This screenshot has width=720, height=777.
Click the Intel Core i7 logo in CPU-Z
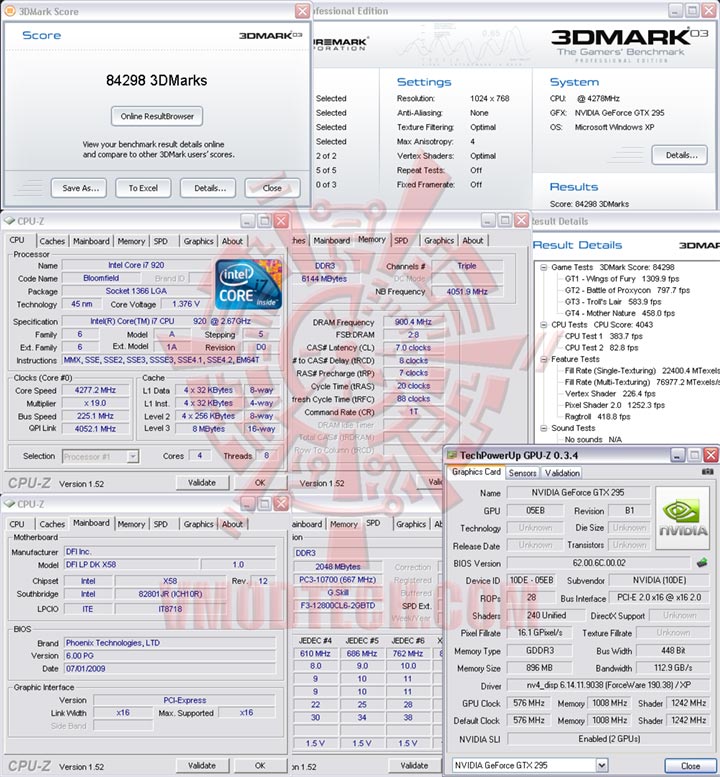point(249,284)
